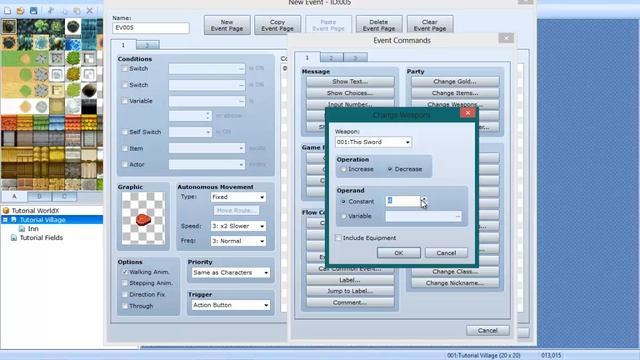Image resolution: width=640 pixels, height=360 pixels.
Task: Click the Tutorial WorldX project icon
Action: coord(6,211)
